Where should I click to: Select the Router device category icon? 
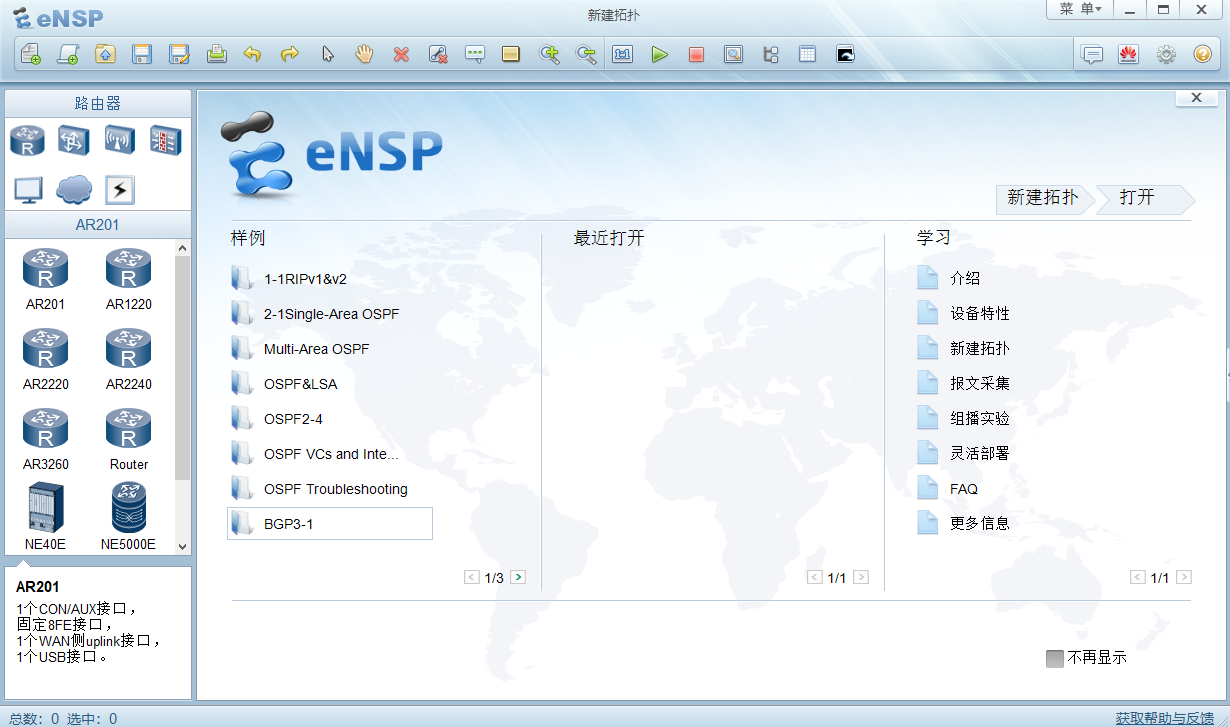click(x=28, y=141)
